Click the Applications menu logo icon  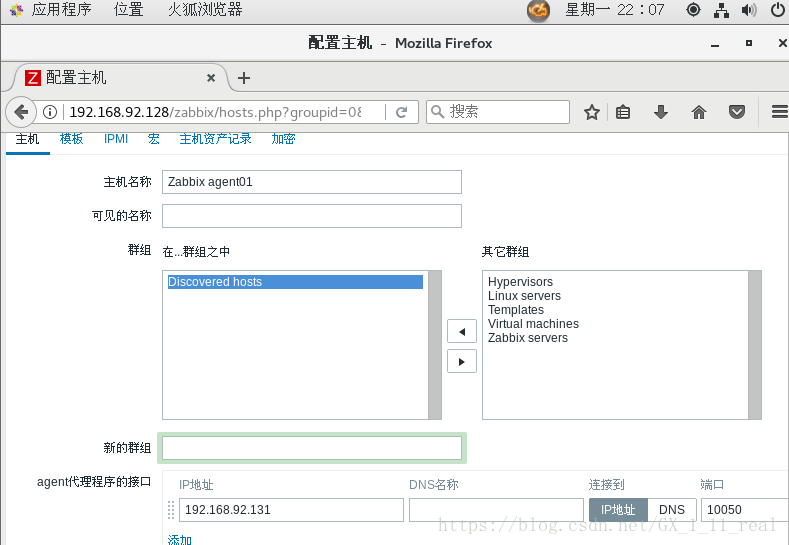16,10
